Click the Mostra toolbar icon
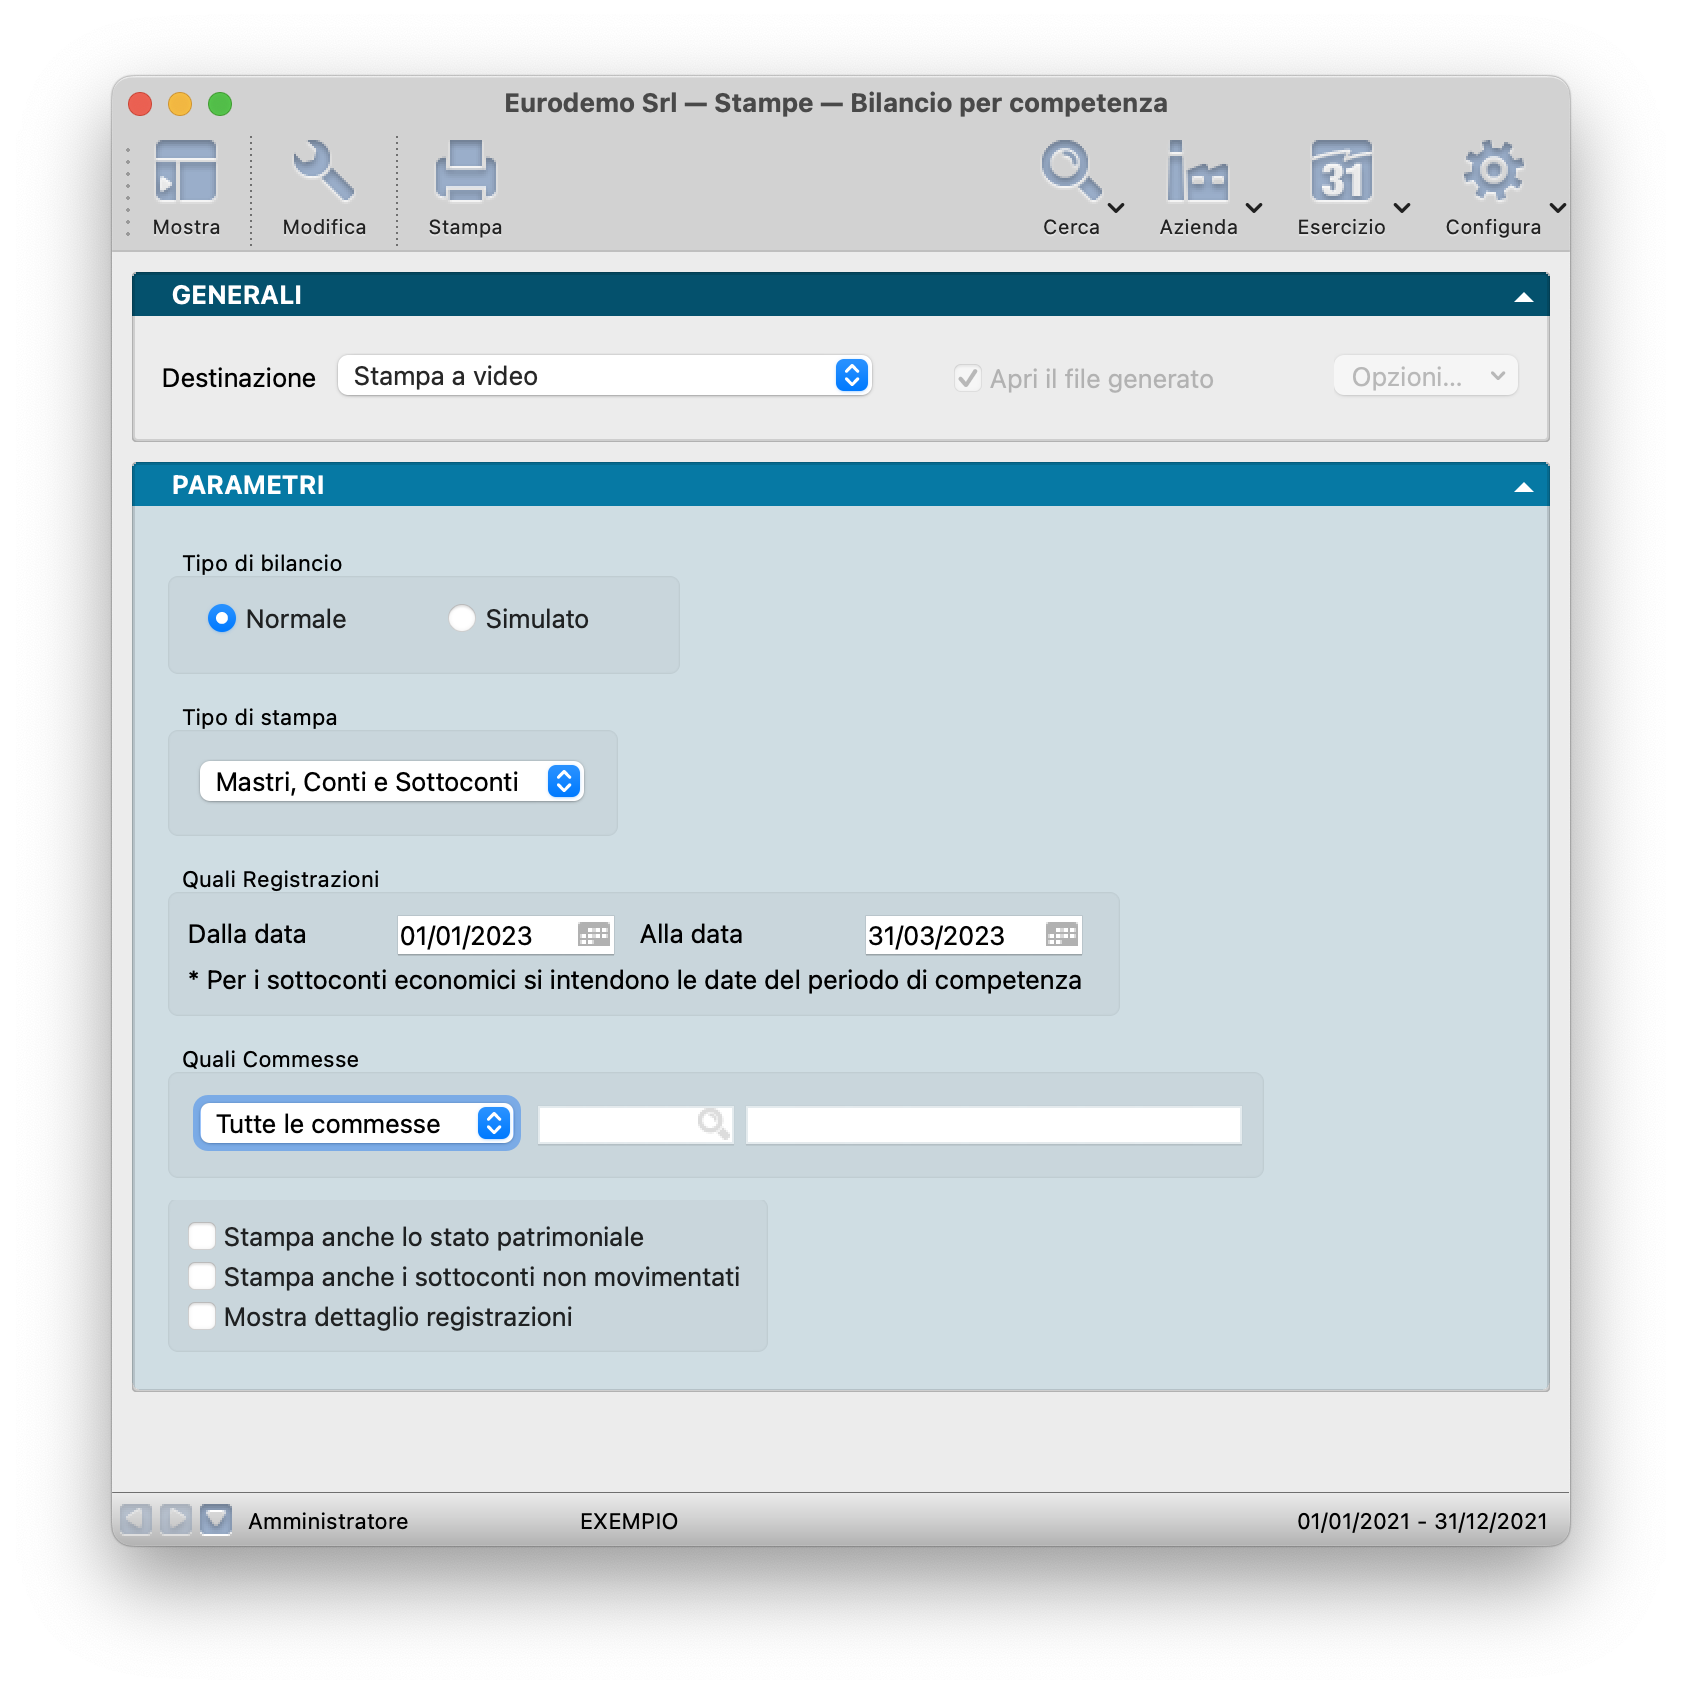The width and height of the screenshot is (1682, 1694). point(186,172)
